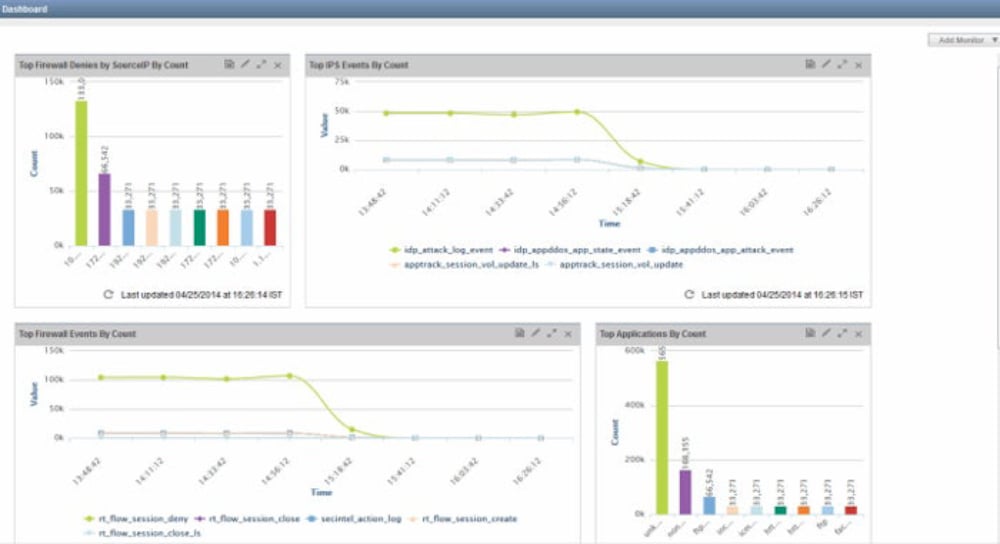Open data view for Top IPS Events
The height and width of the screenshot is (544, 1000).
click(x=810, y=65)
